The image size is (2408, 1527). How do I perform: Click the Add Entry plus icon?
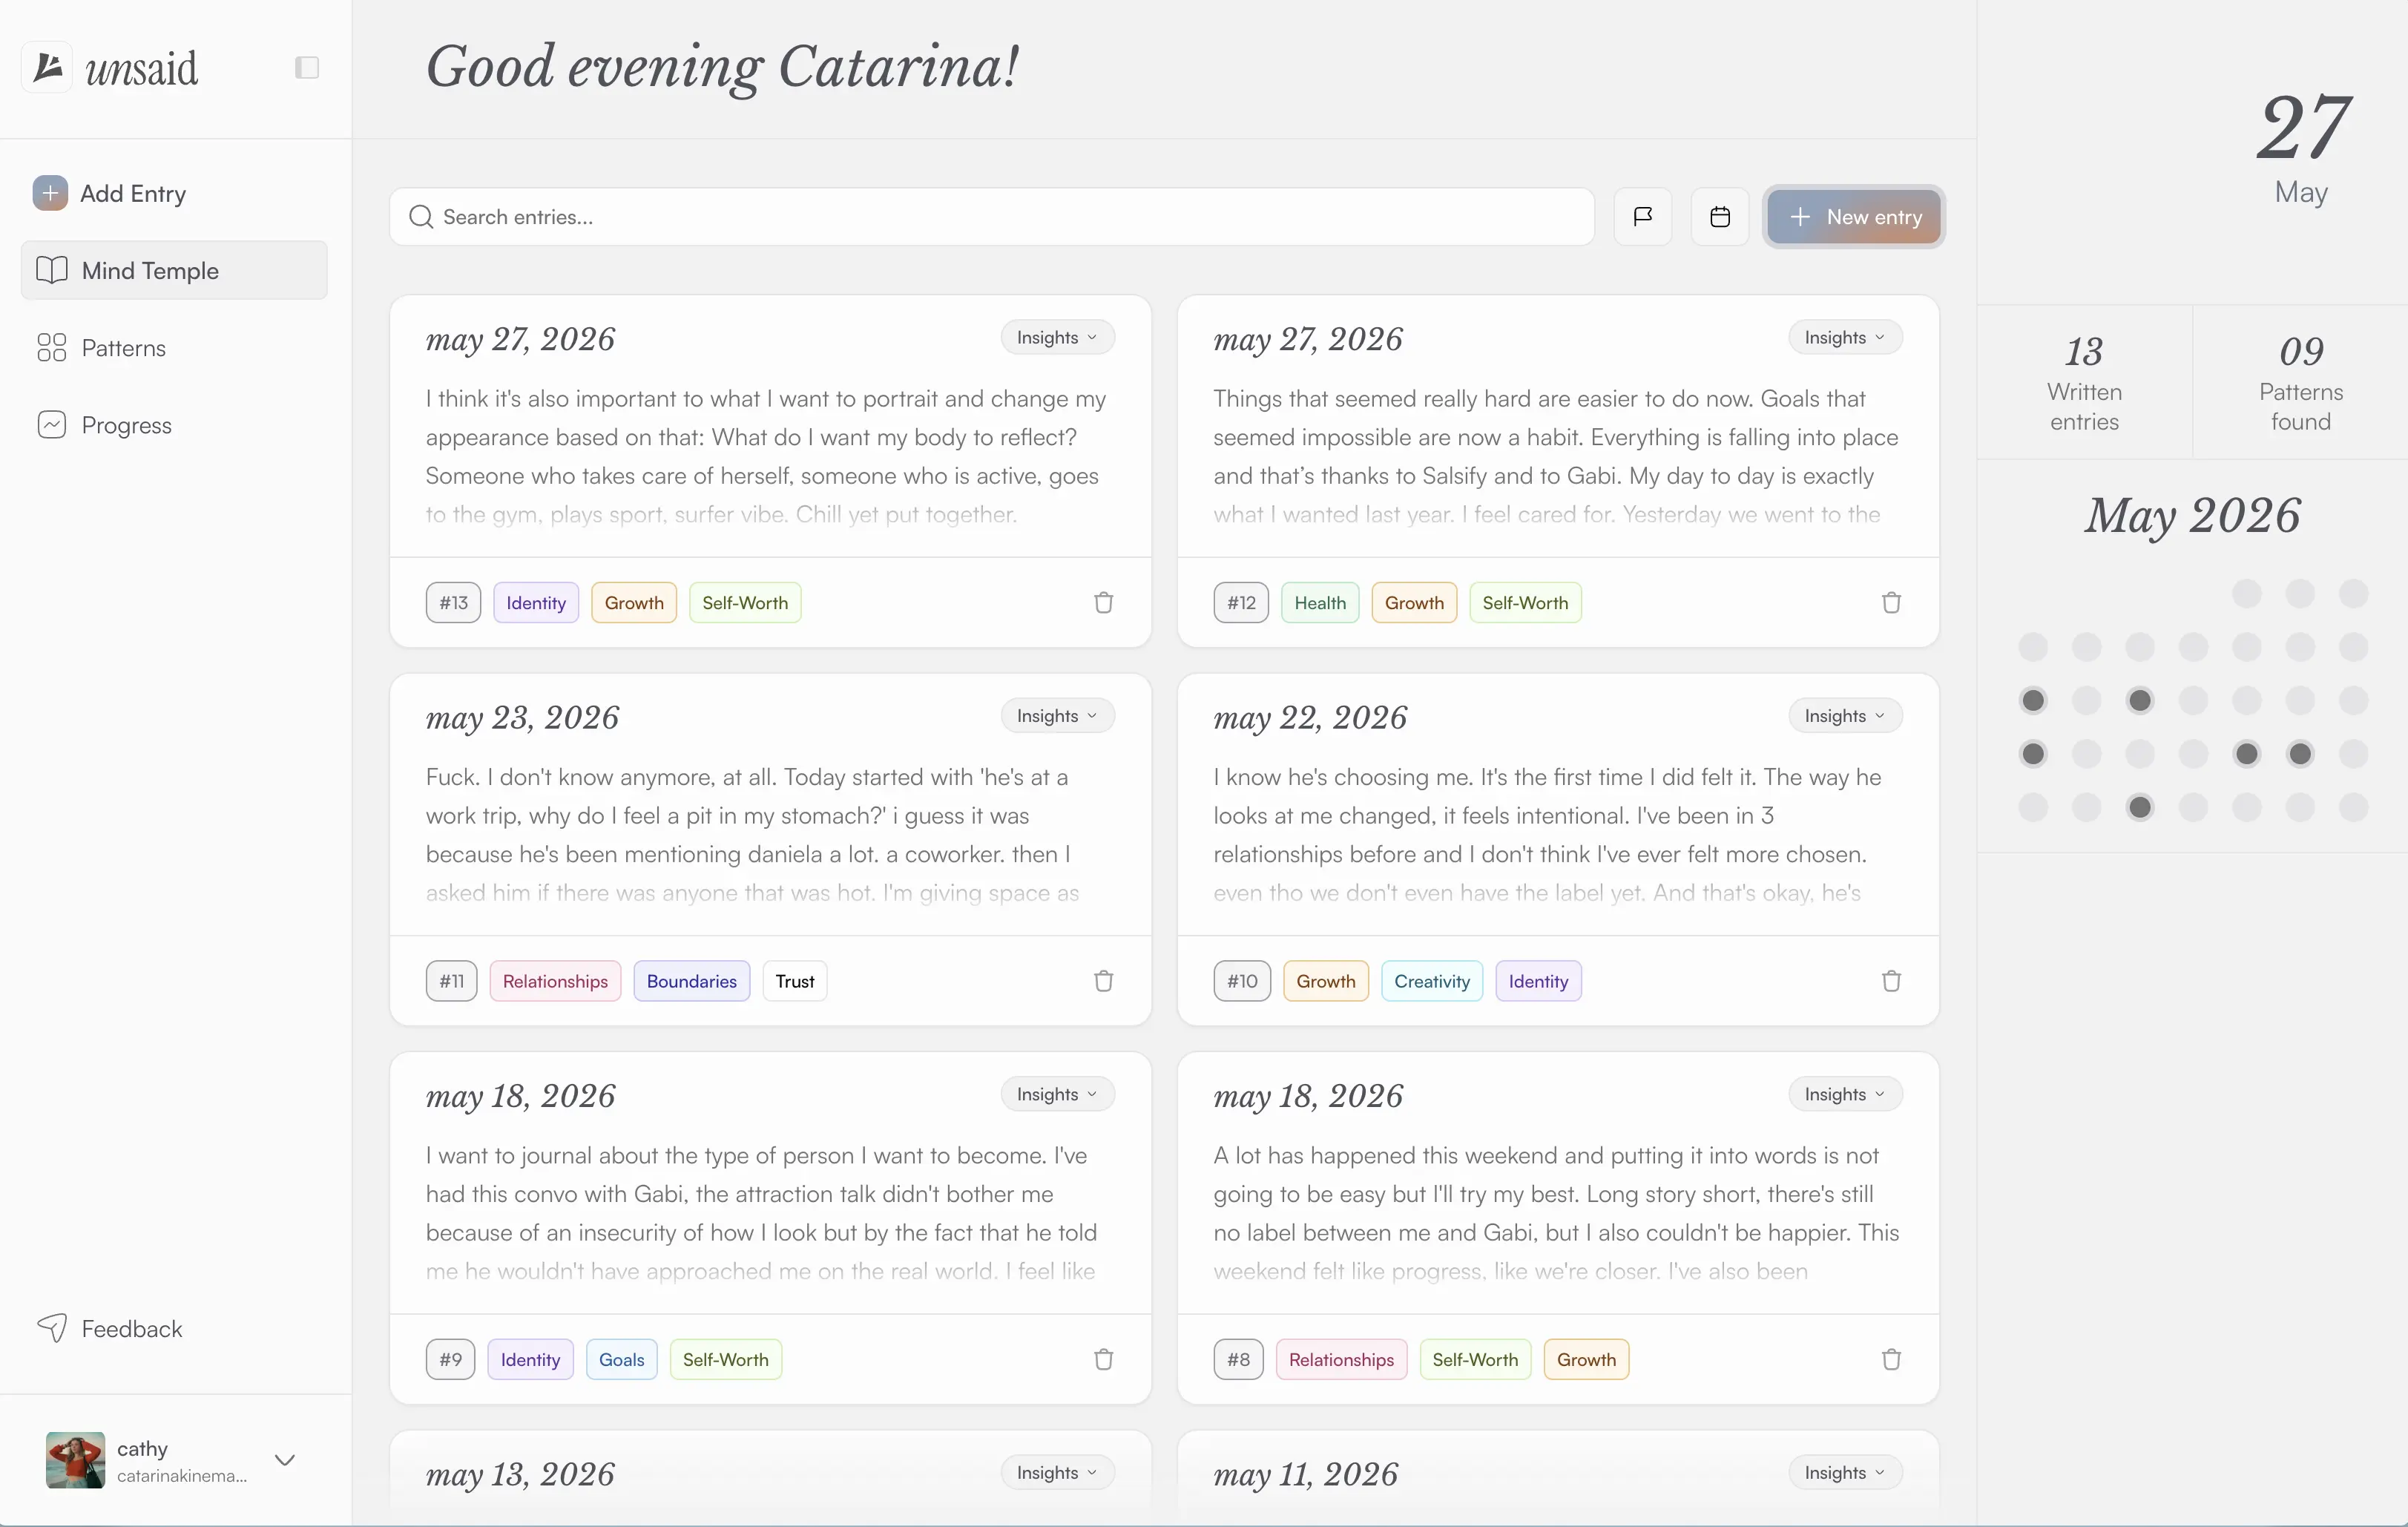50,193
